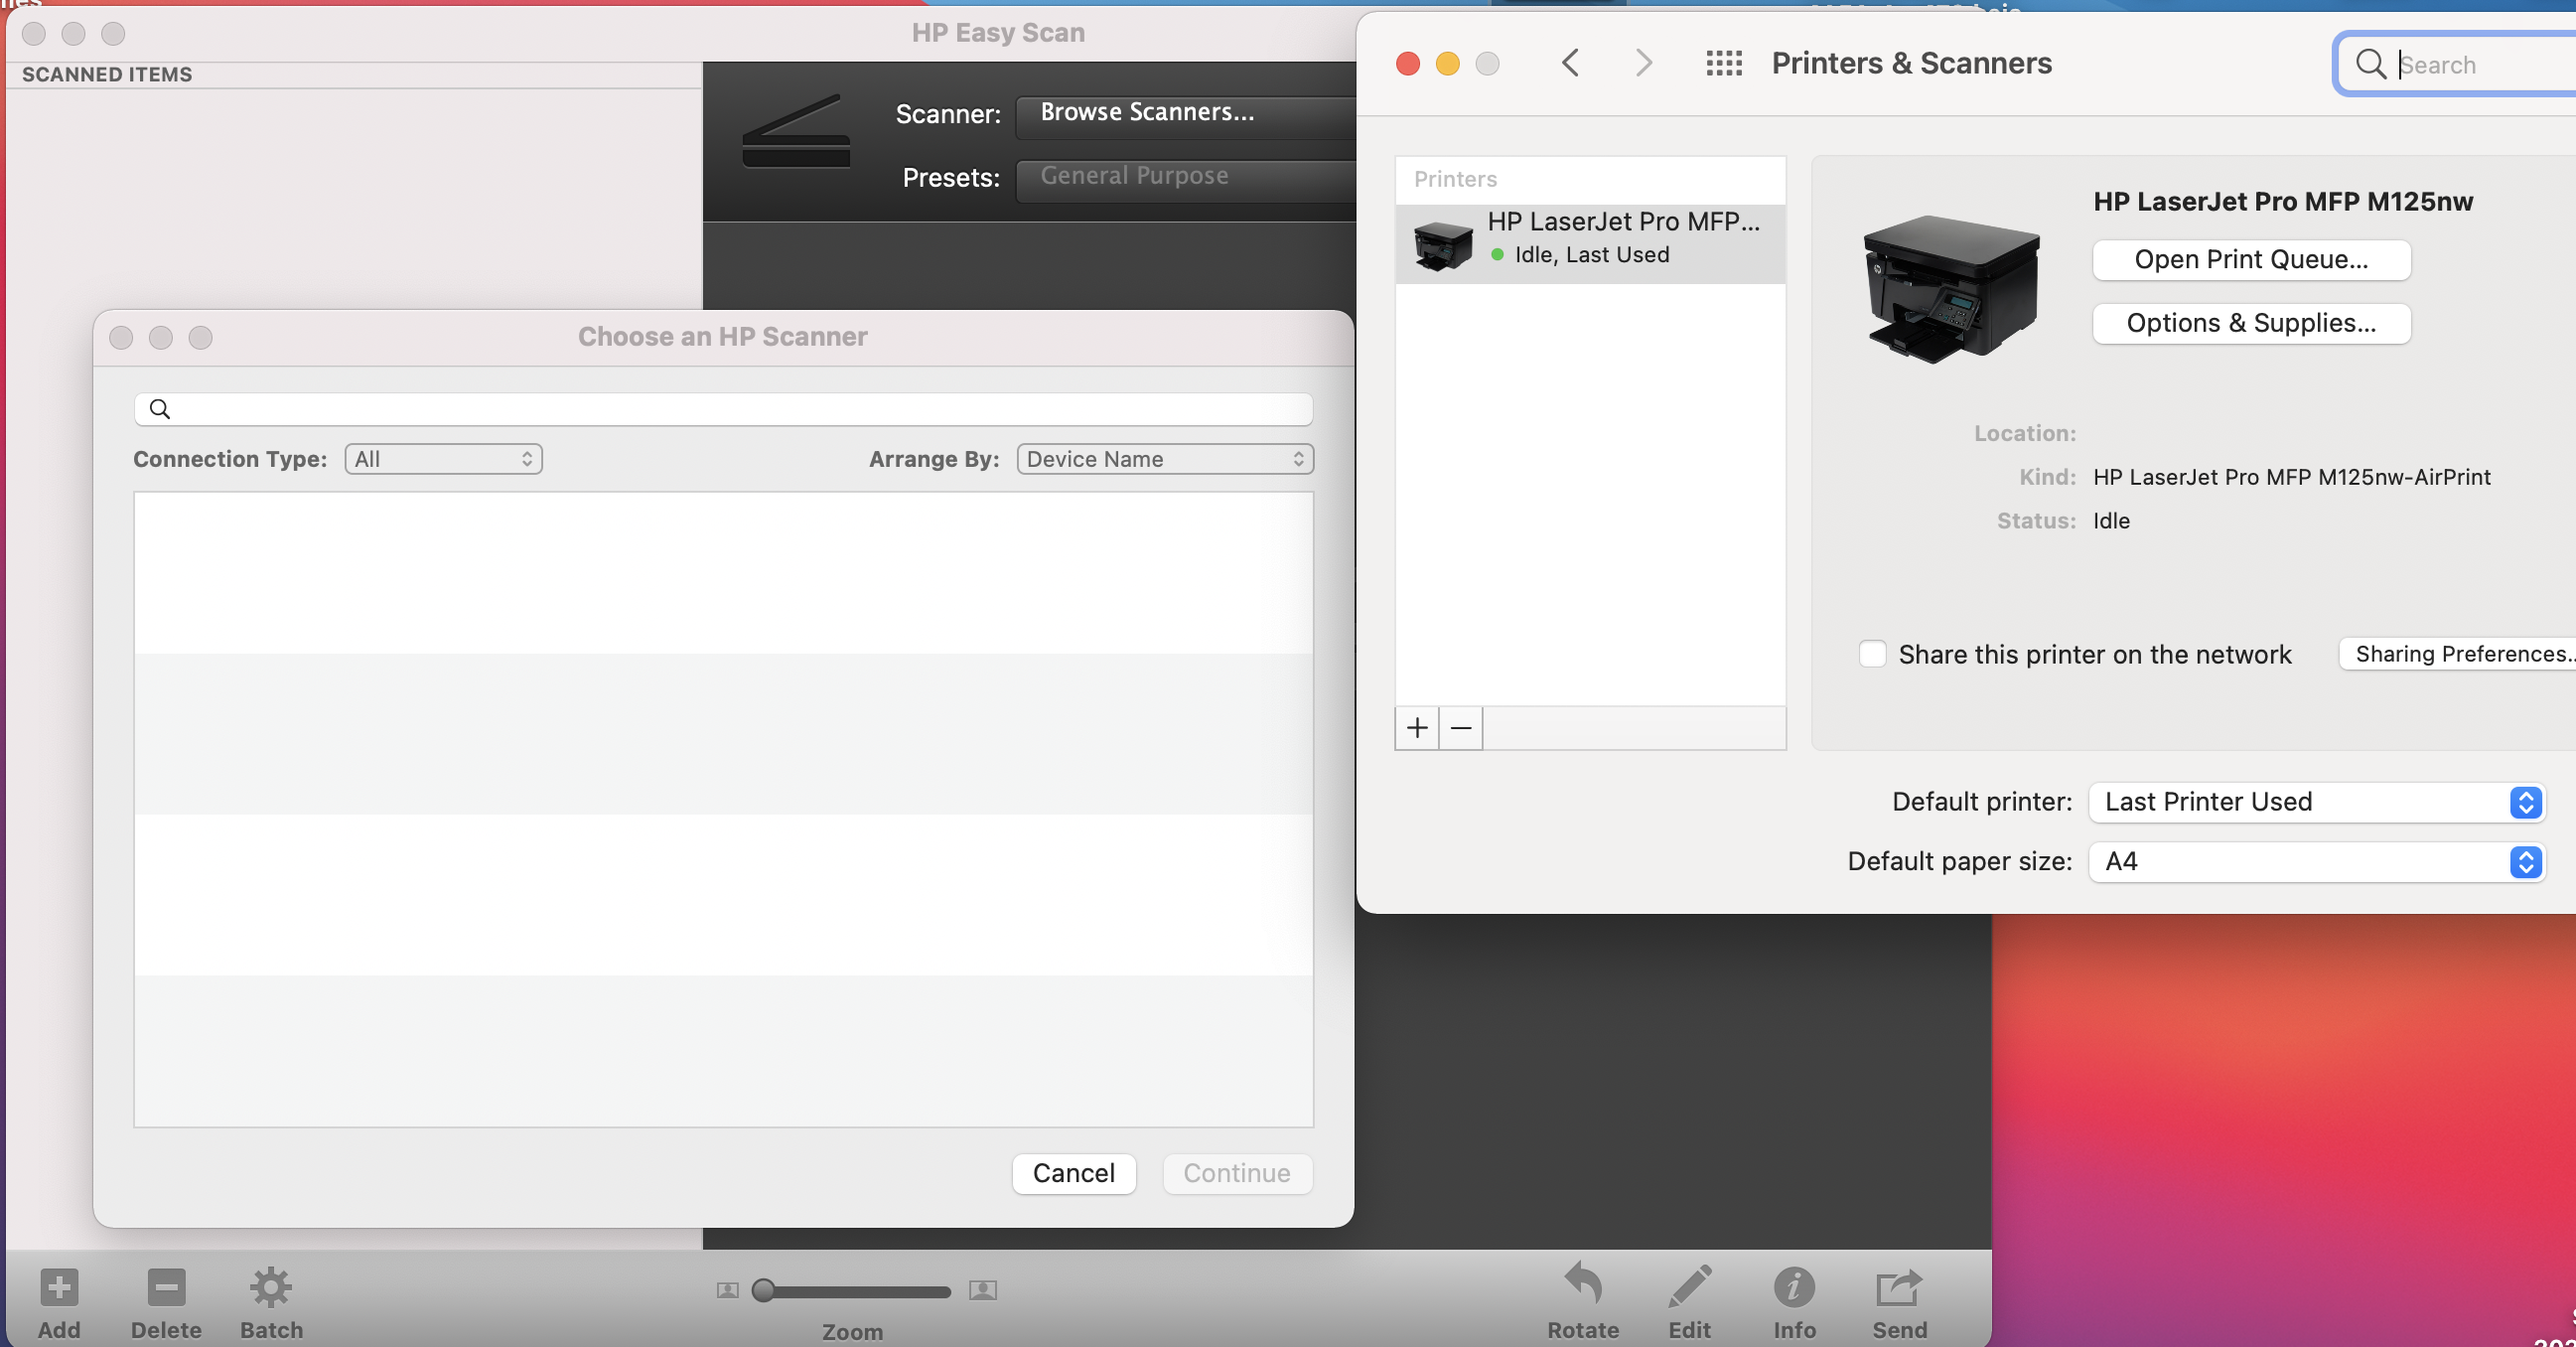The width and height of the screenshot is (2576, 1347).
Task: Add a printer with plus button
Action: point(1417,728)
